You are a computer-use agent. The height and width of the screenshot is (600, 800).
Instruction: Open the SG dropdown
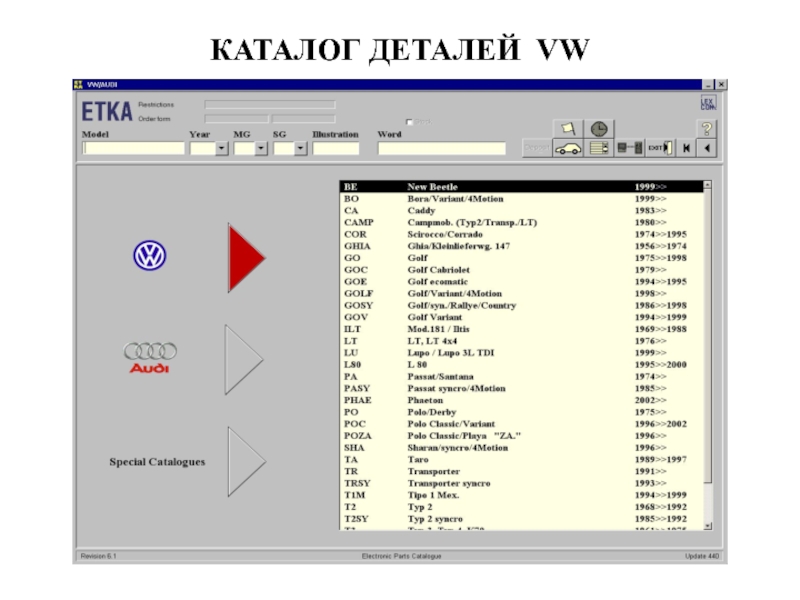tap(301, 148)
